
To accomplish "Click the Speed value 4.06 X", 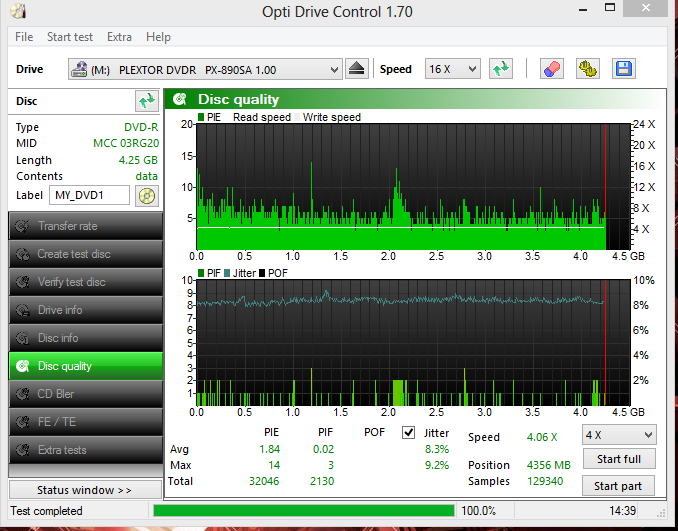I will [542, 437].
